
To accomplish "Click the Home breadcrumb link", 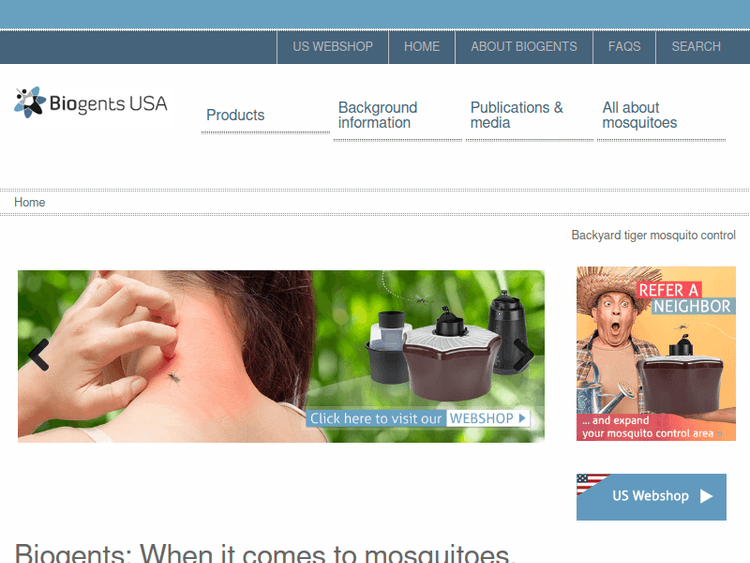I will click(x=30, y=202).
